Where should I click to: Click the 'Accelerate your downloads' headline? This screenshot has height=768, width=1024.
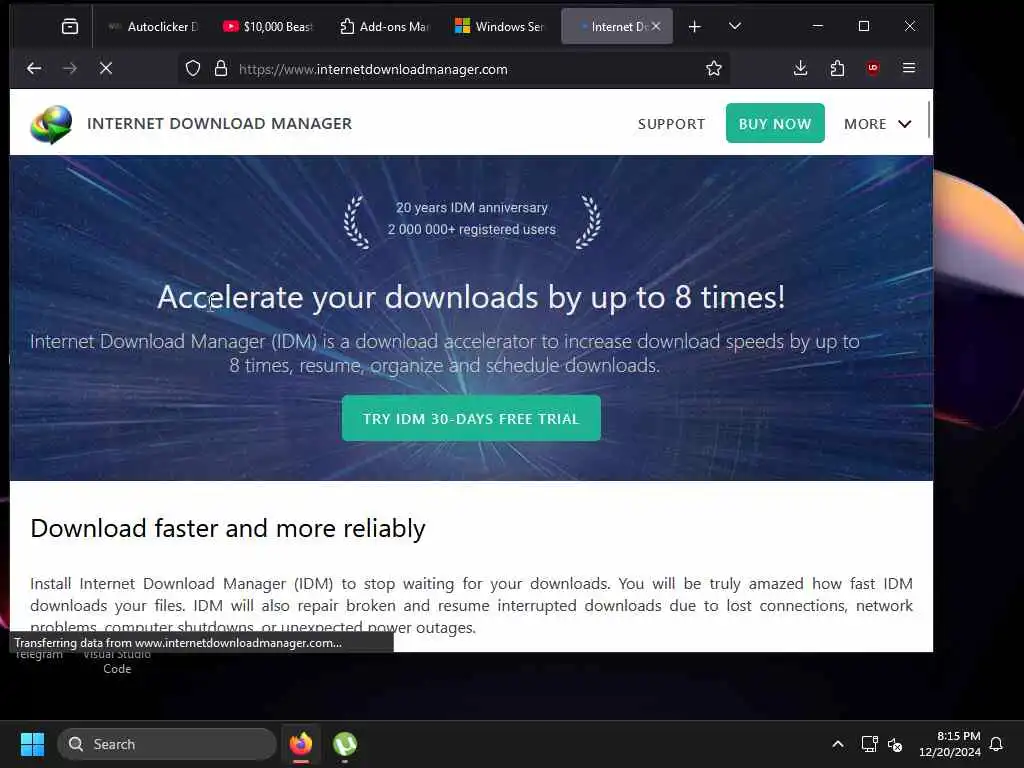(x=471, y=297)
